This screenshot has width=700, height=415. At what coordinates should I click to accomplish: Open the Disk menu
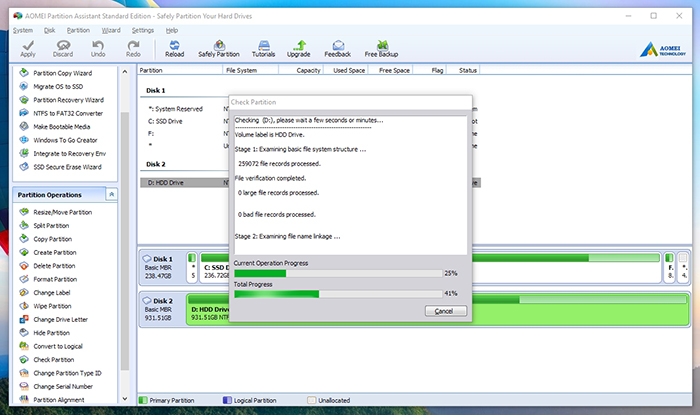tap(50, 30)
